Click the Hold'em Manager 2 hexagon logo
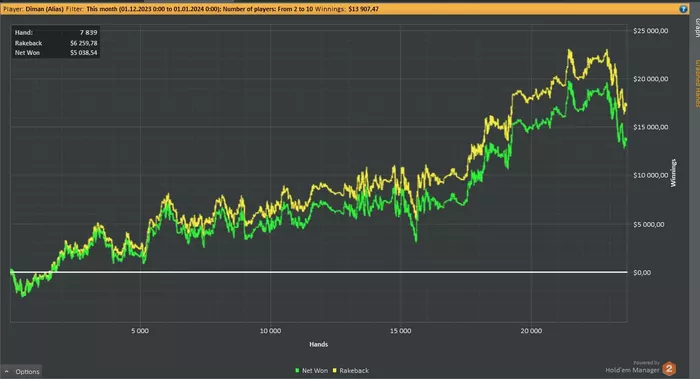 (669, 369)
